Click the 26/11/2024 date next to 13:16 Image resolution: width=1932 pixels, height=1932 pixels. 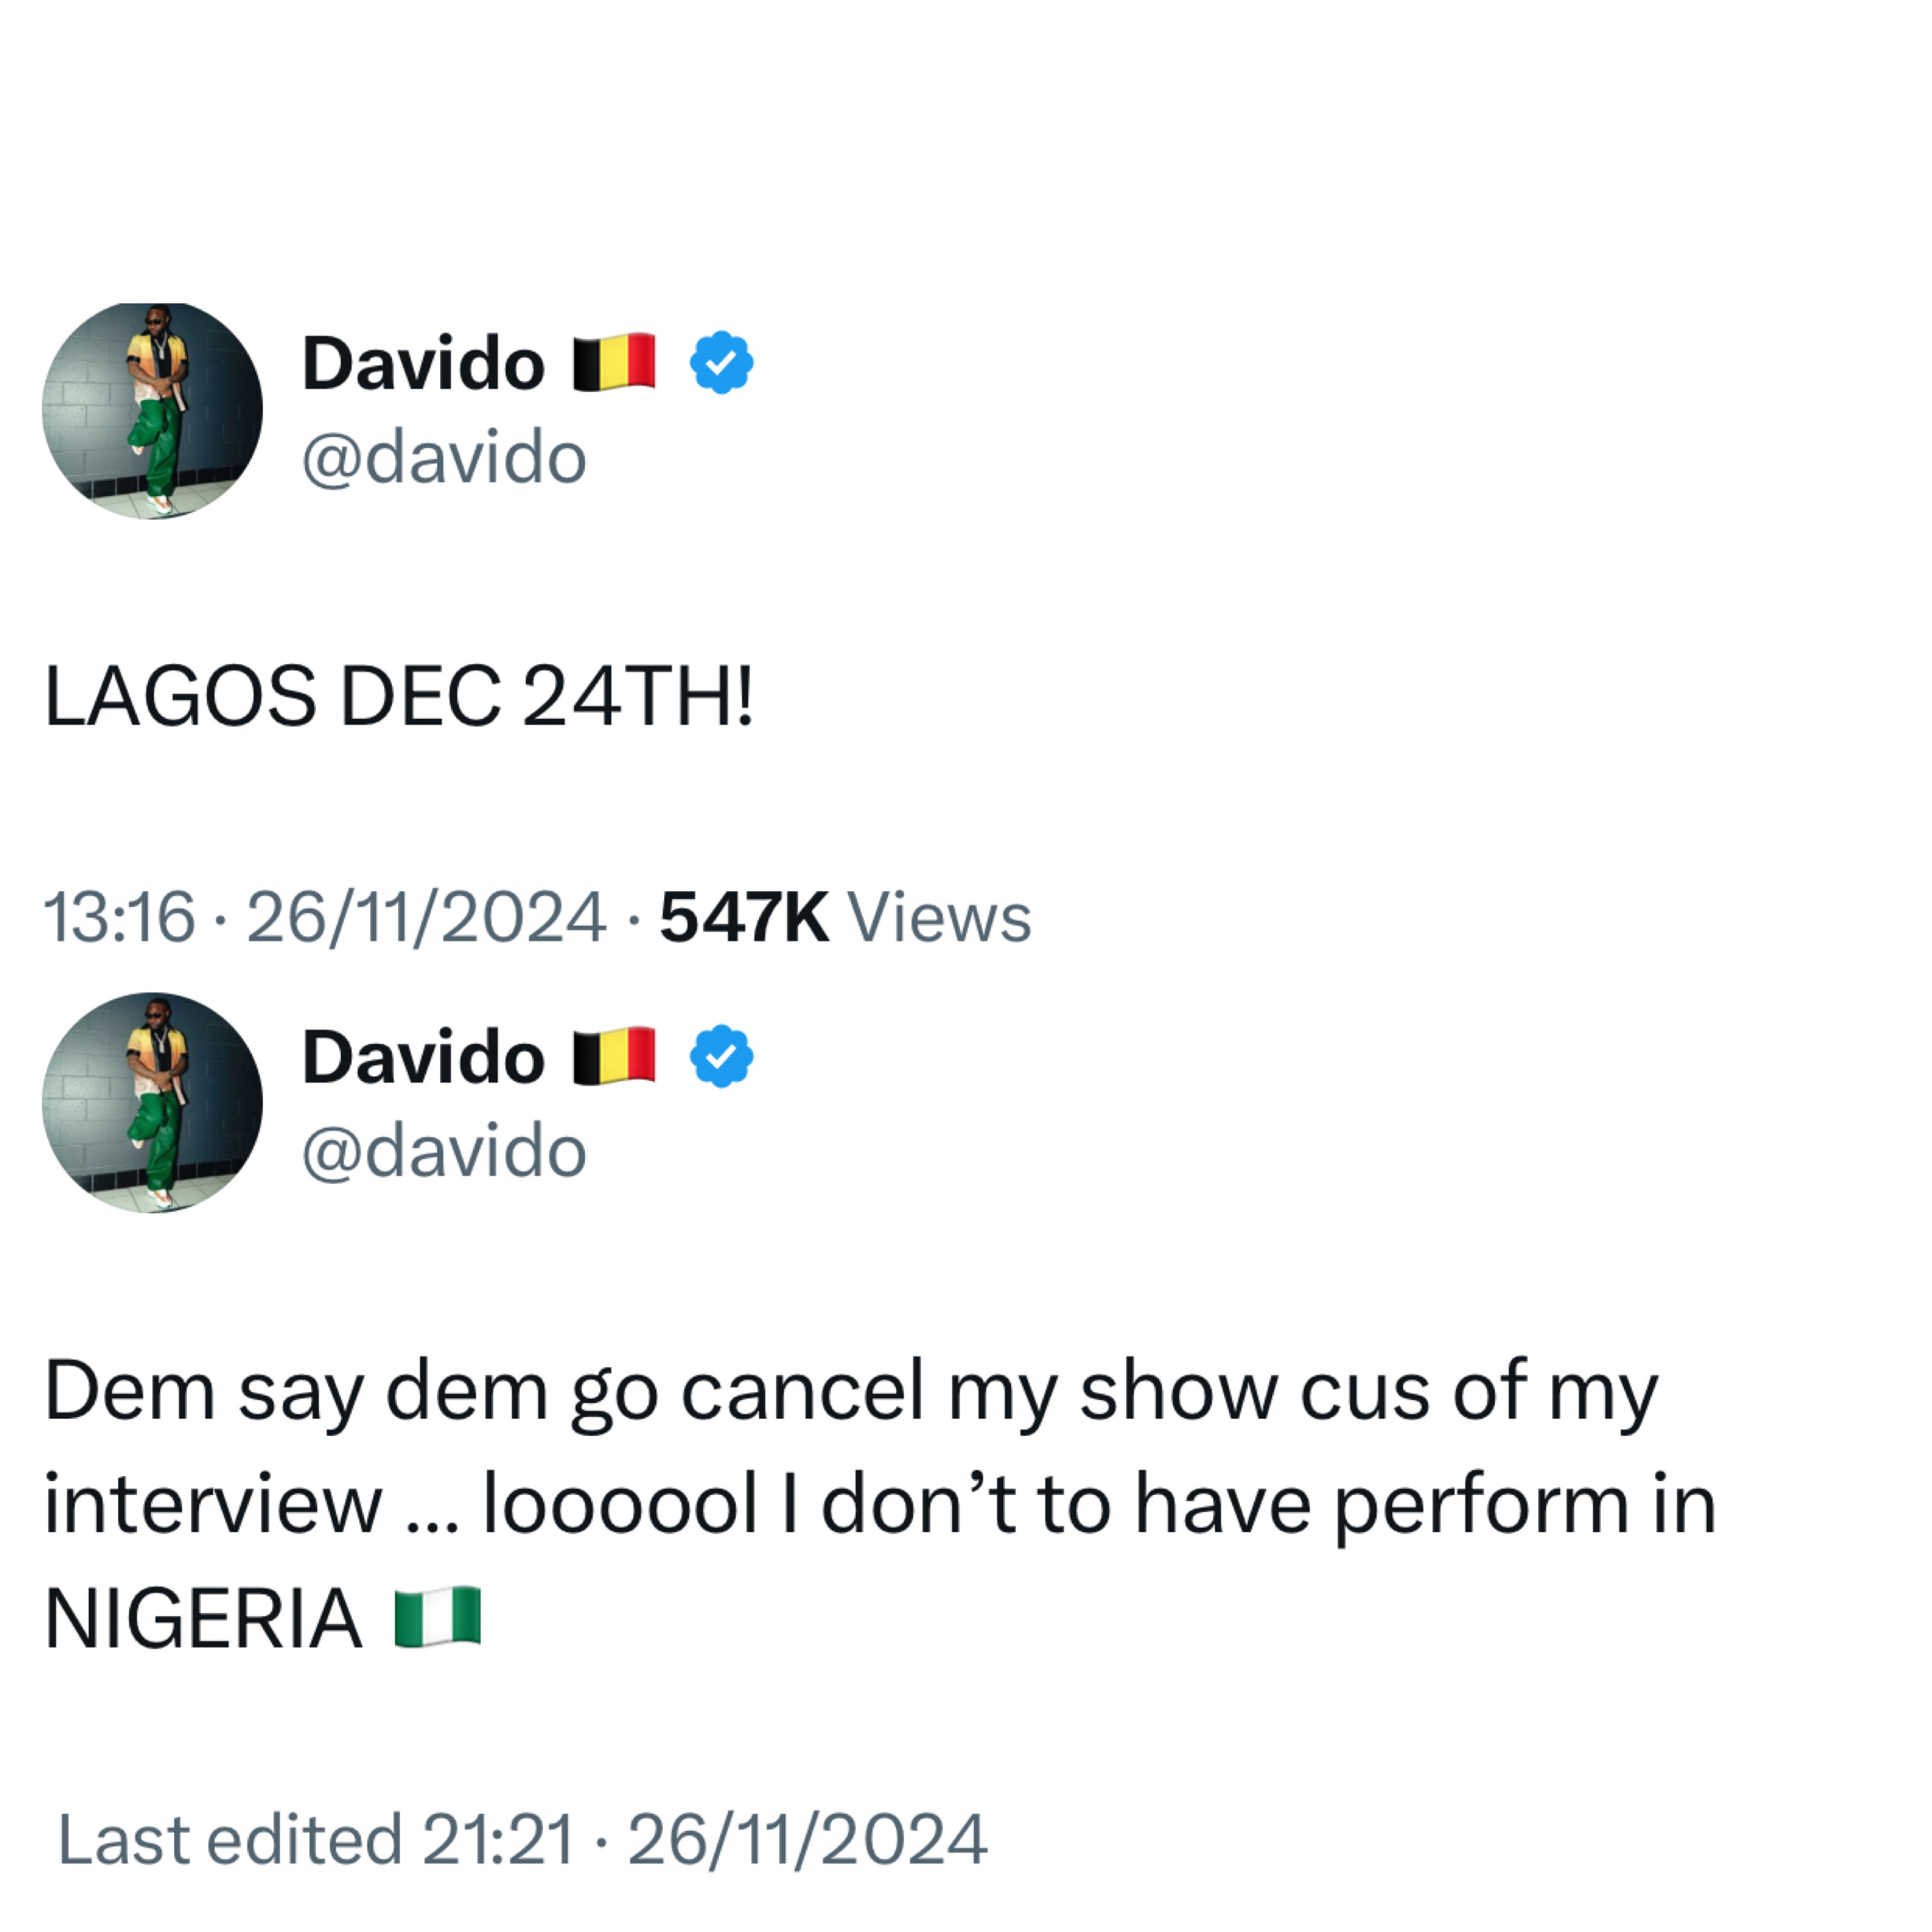click(x=426, y=917)
